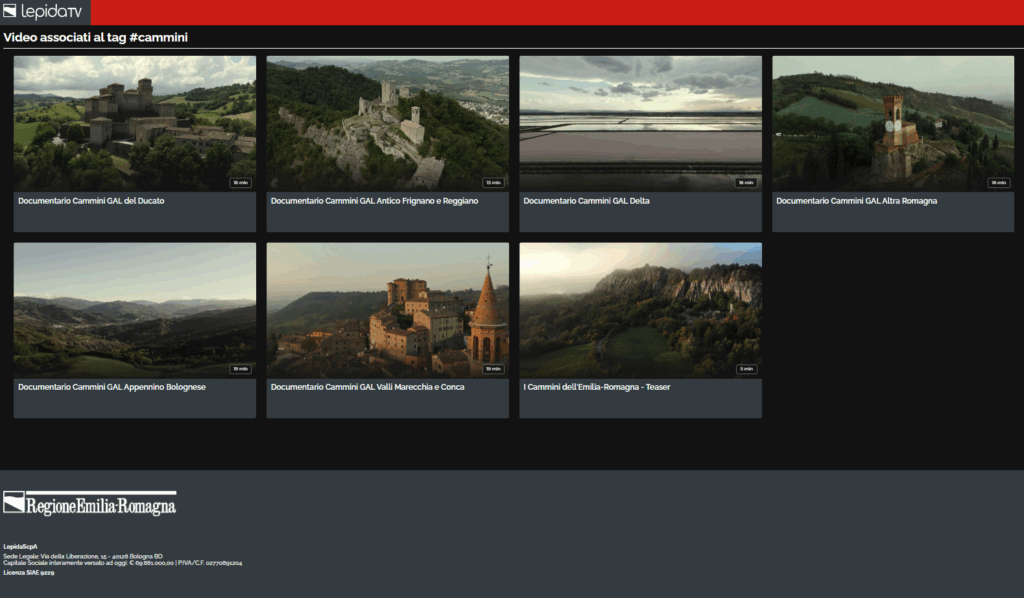Open the GAL Altra Romagna tower thumbnail
This screenshot has width=1024, height=598.
[893, 122]
